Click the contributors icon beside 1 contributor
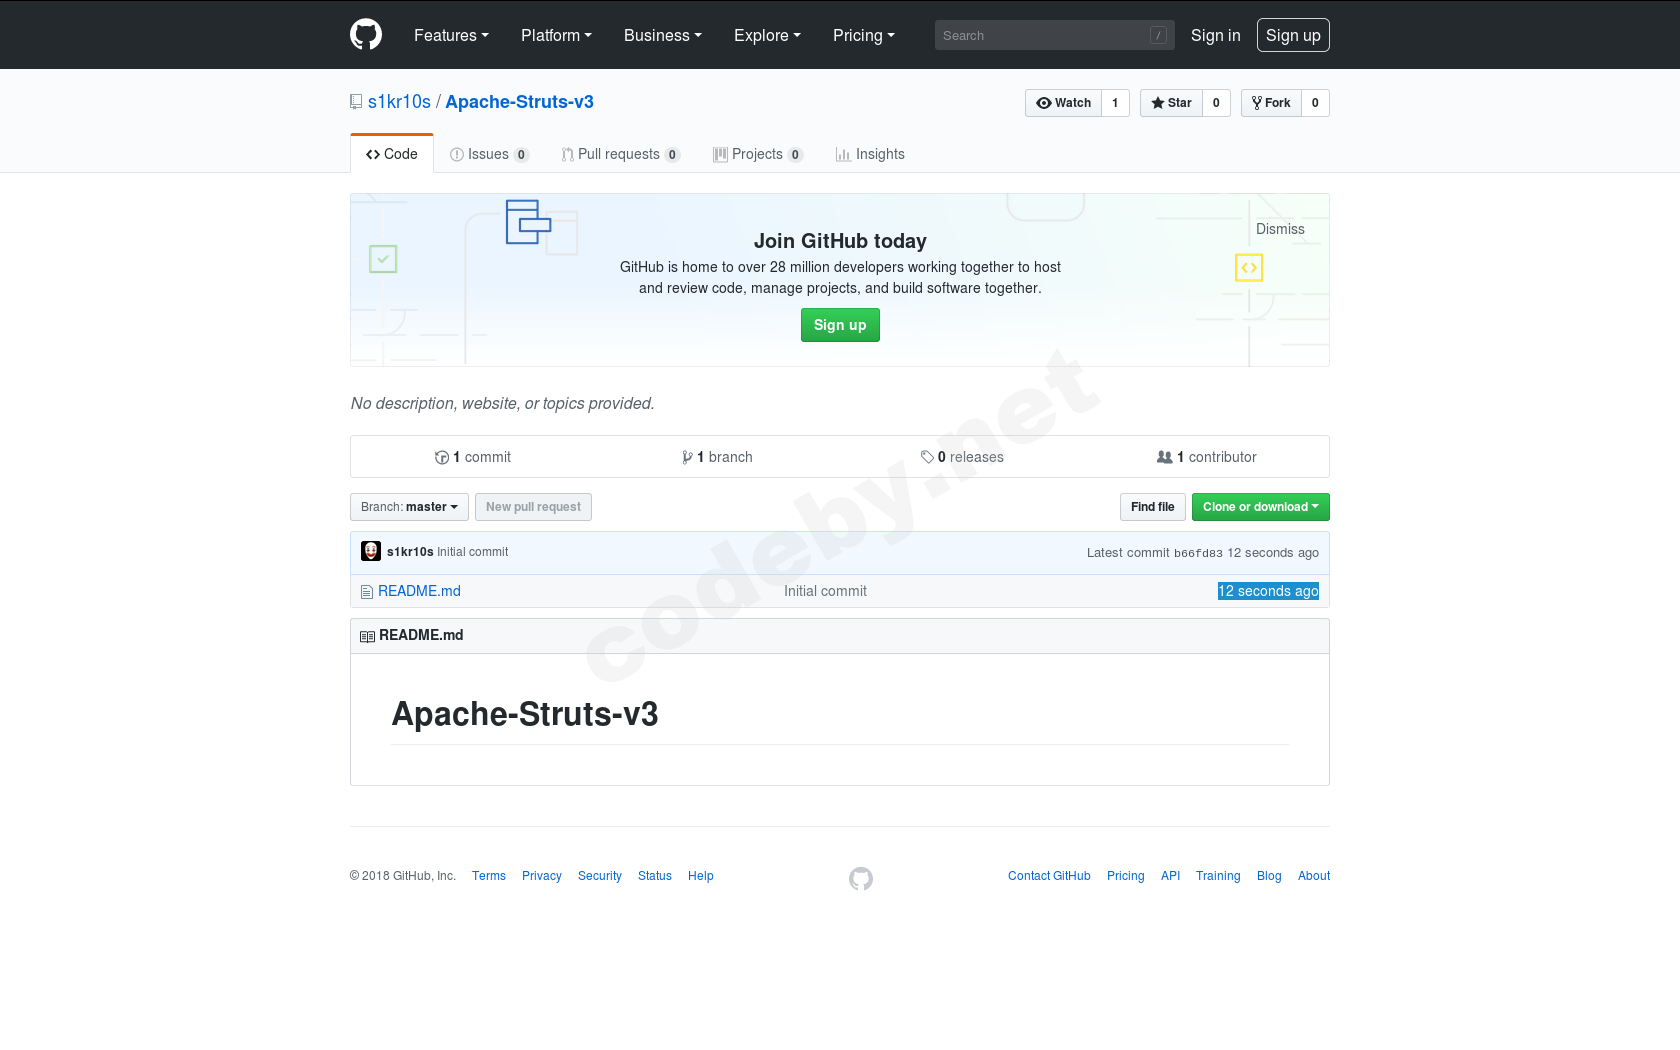The height and width of the screenshot is (1050, 1680). tap(1165, 456)
